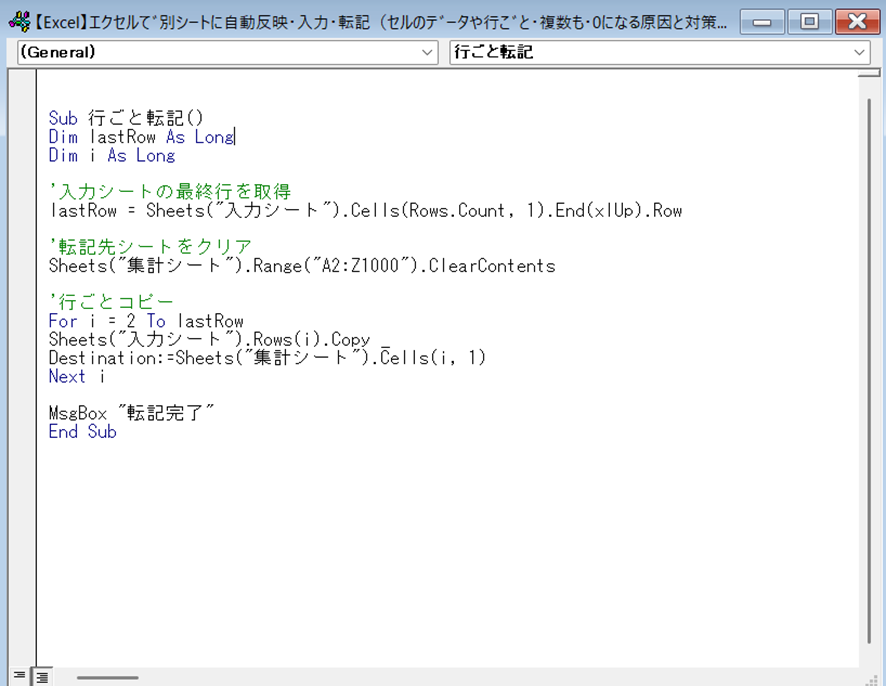Click the horizontal scrollbar thumb at bottom
This screenshot has height=686, width=886.
point(108,676)
